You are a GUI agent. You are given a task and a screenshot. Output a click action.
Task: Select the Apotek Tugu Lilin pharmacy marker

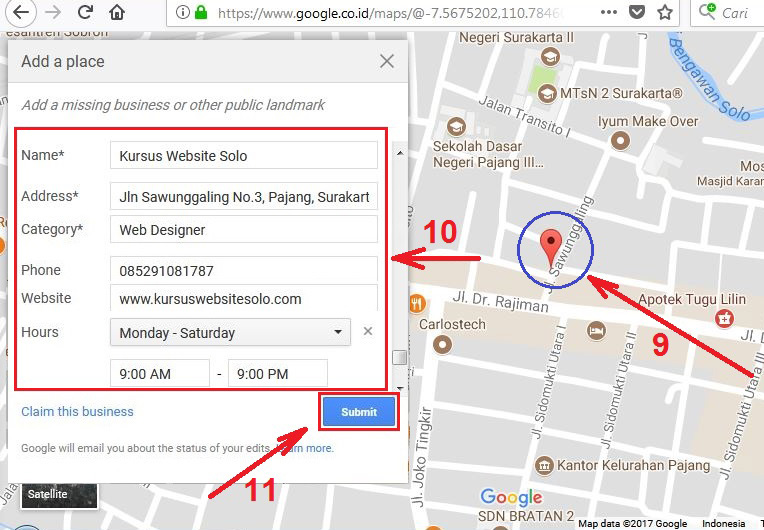coord(724,319)
